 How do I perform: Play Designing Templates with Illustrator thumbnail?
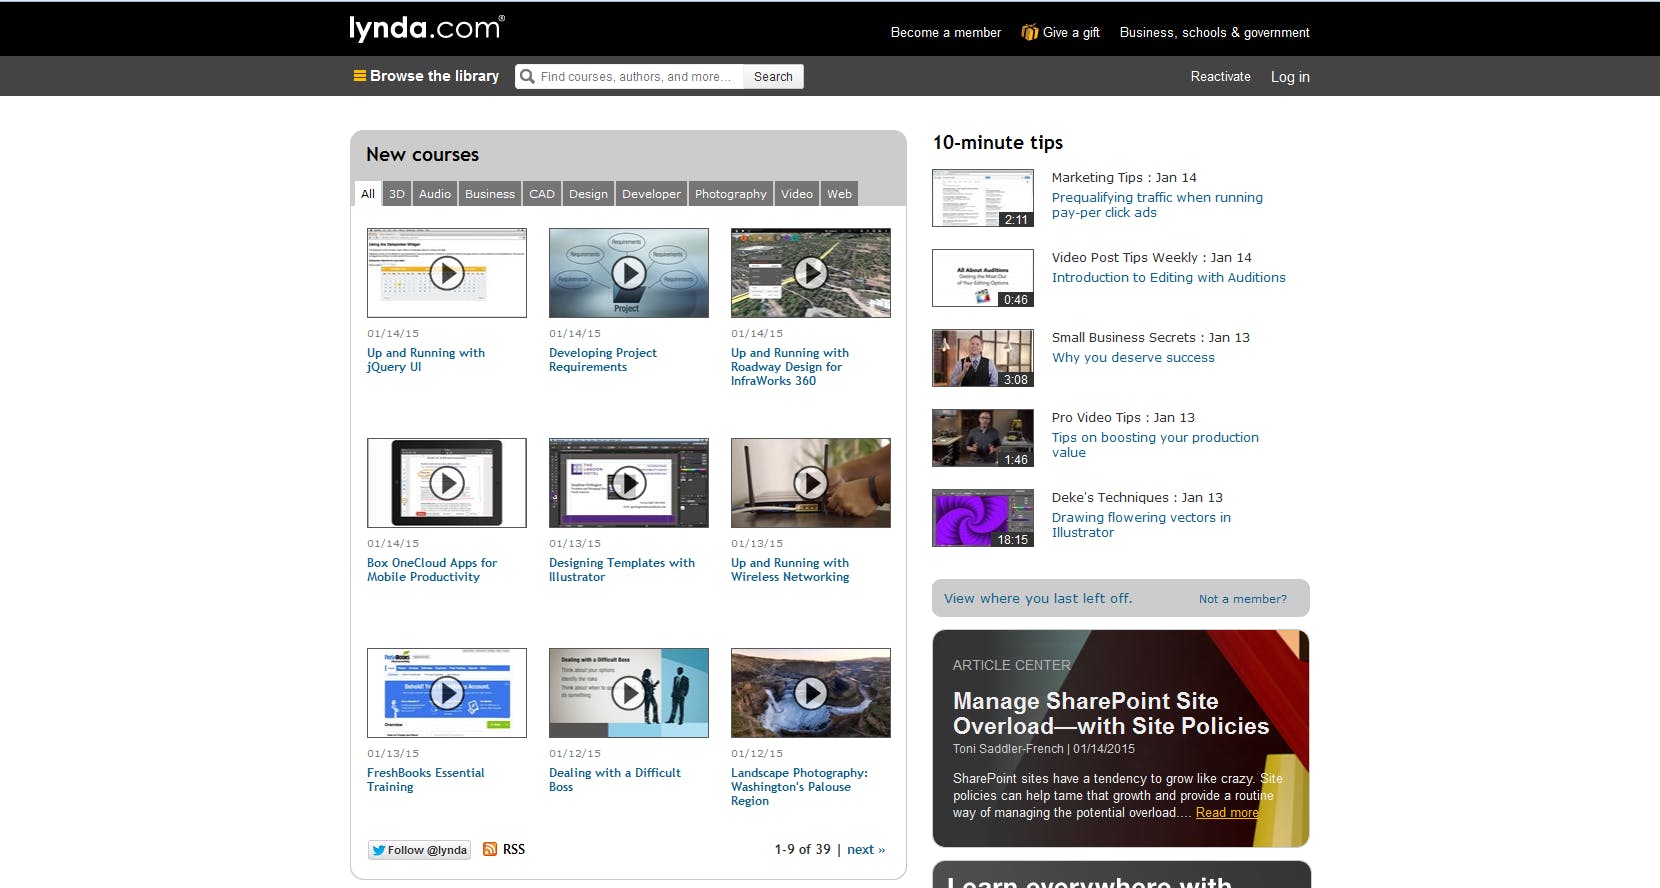pos(629,483)
